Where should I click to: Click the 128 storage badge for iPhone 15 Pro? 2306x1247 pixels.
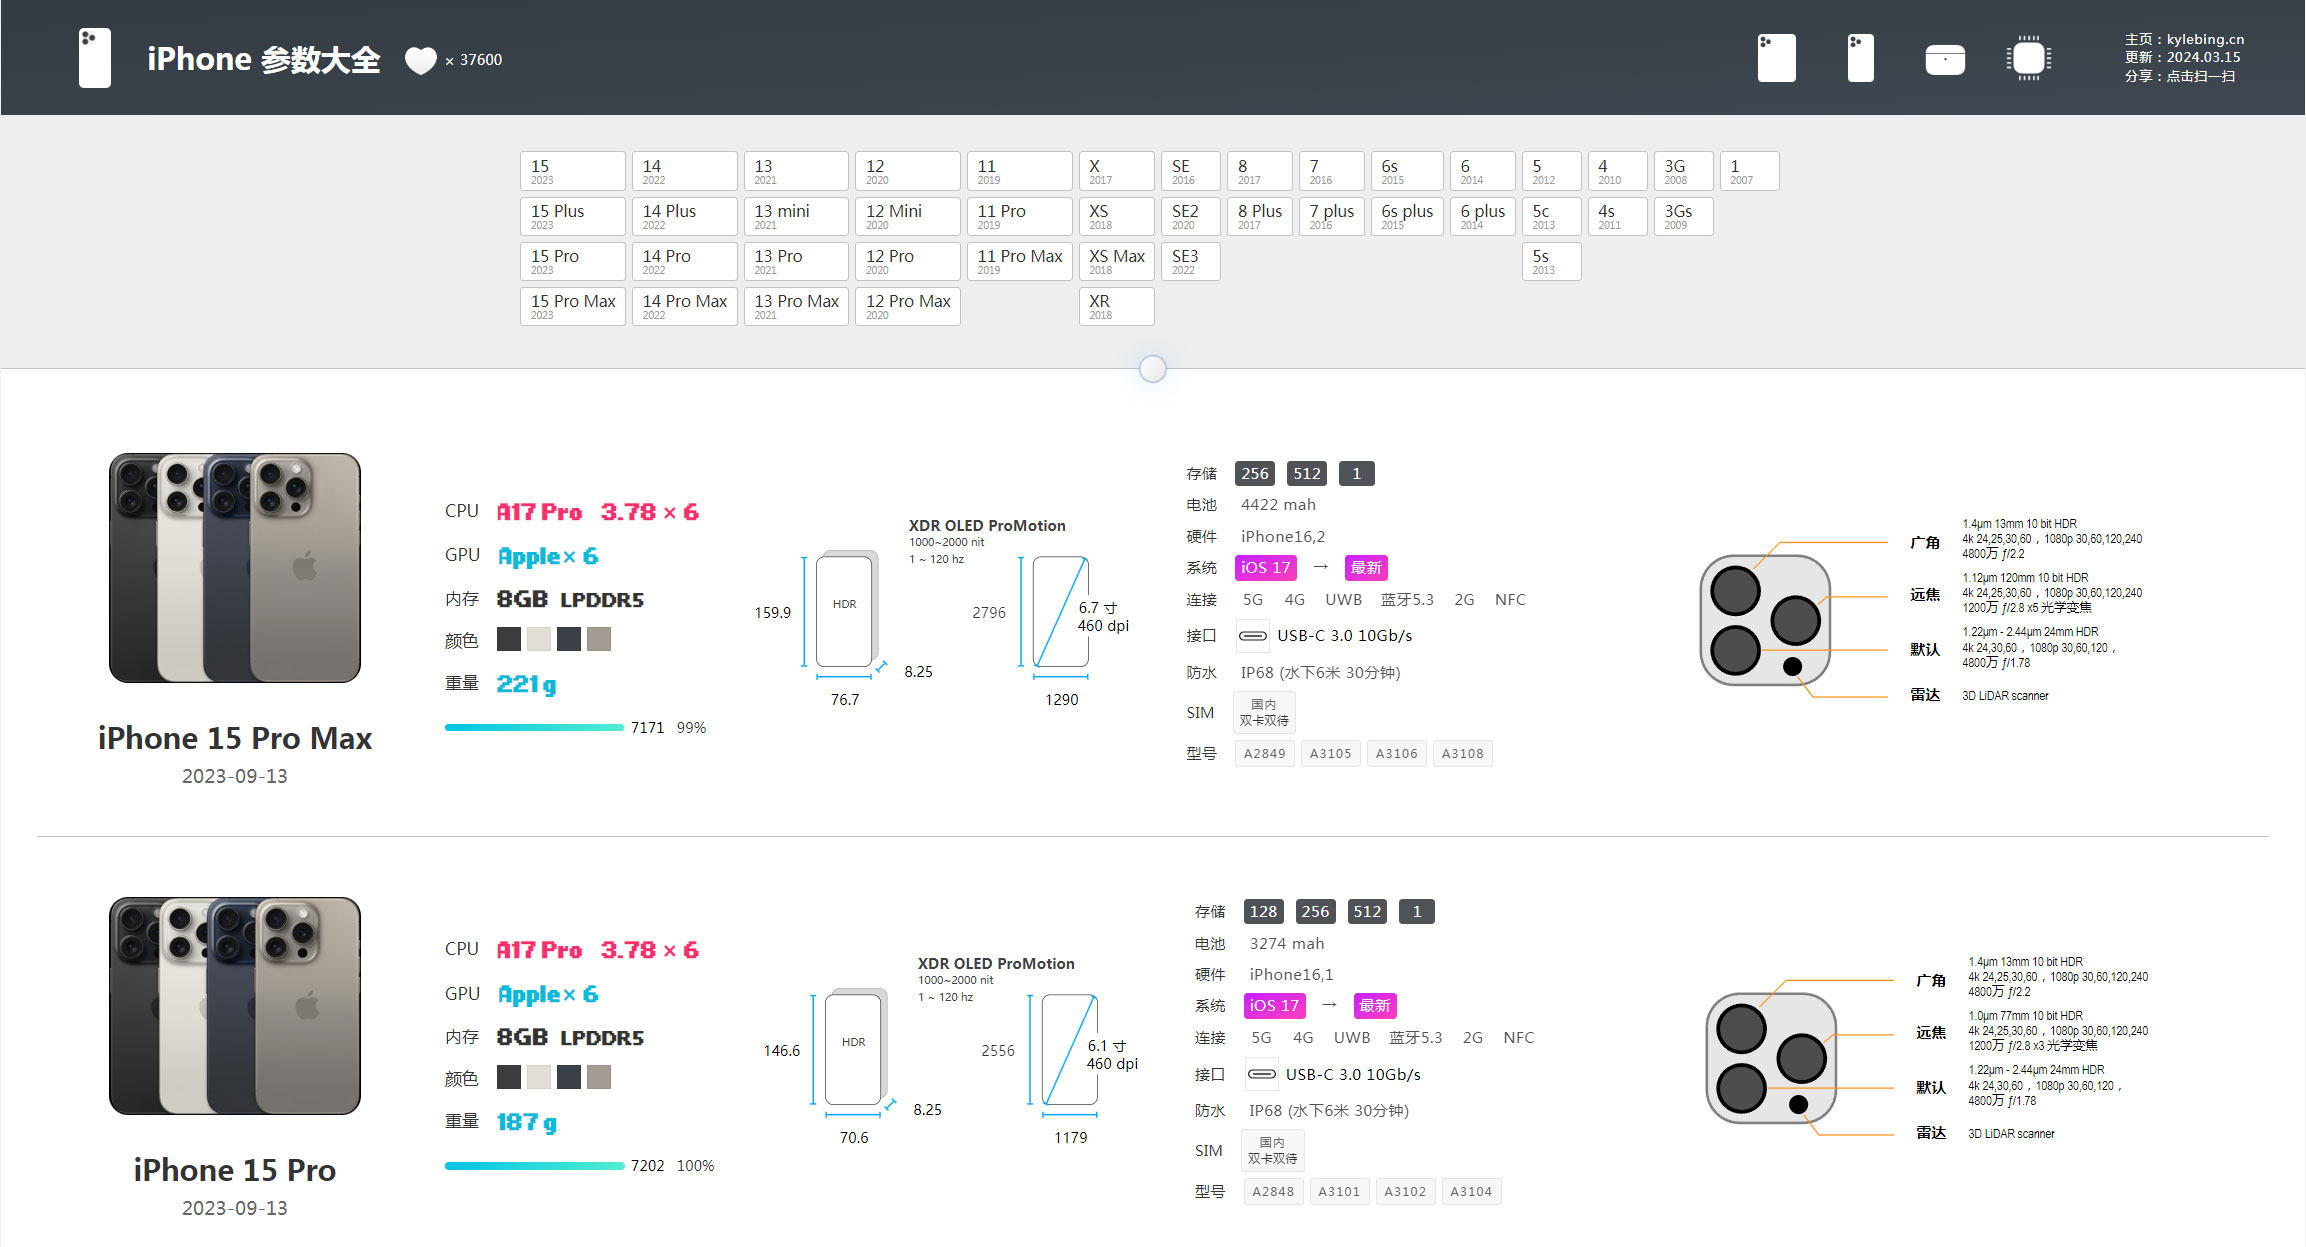click(1263, 912)
